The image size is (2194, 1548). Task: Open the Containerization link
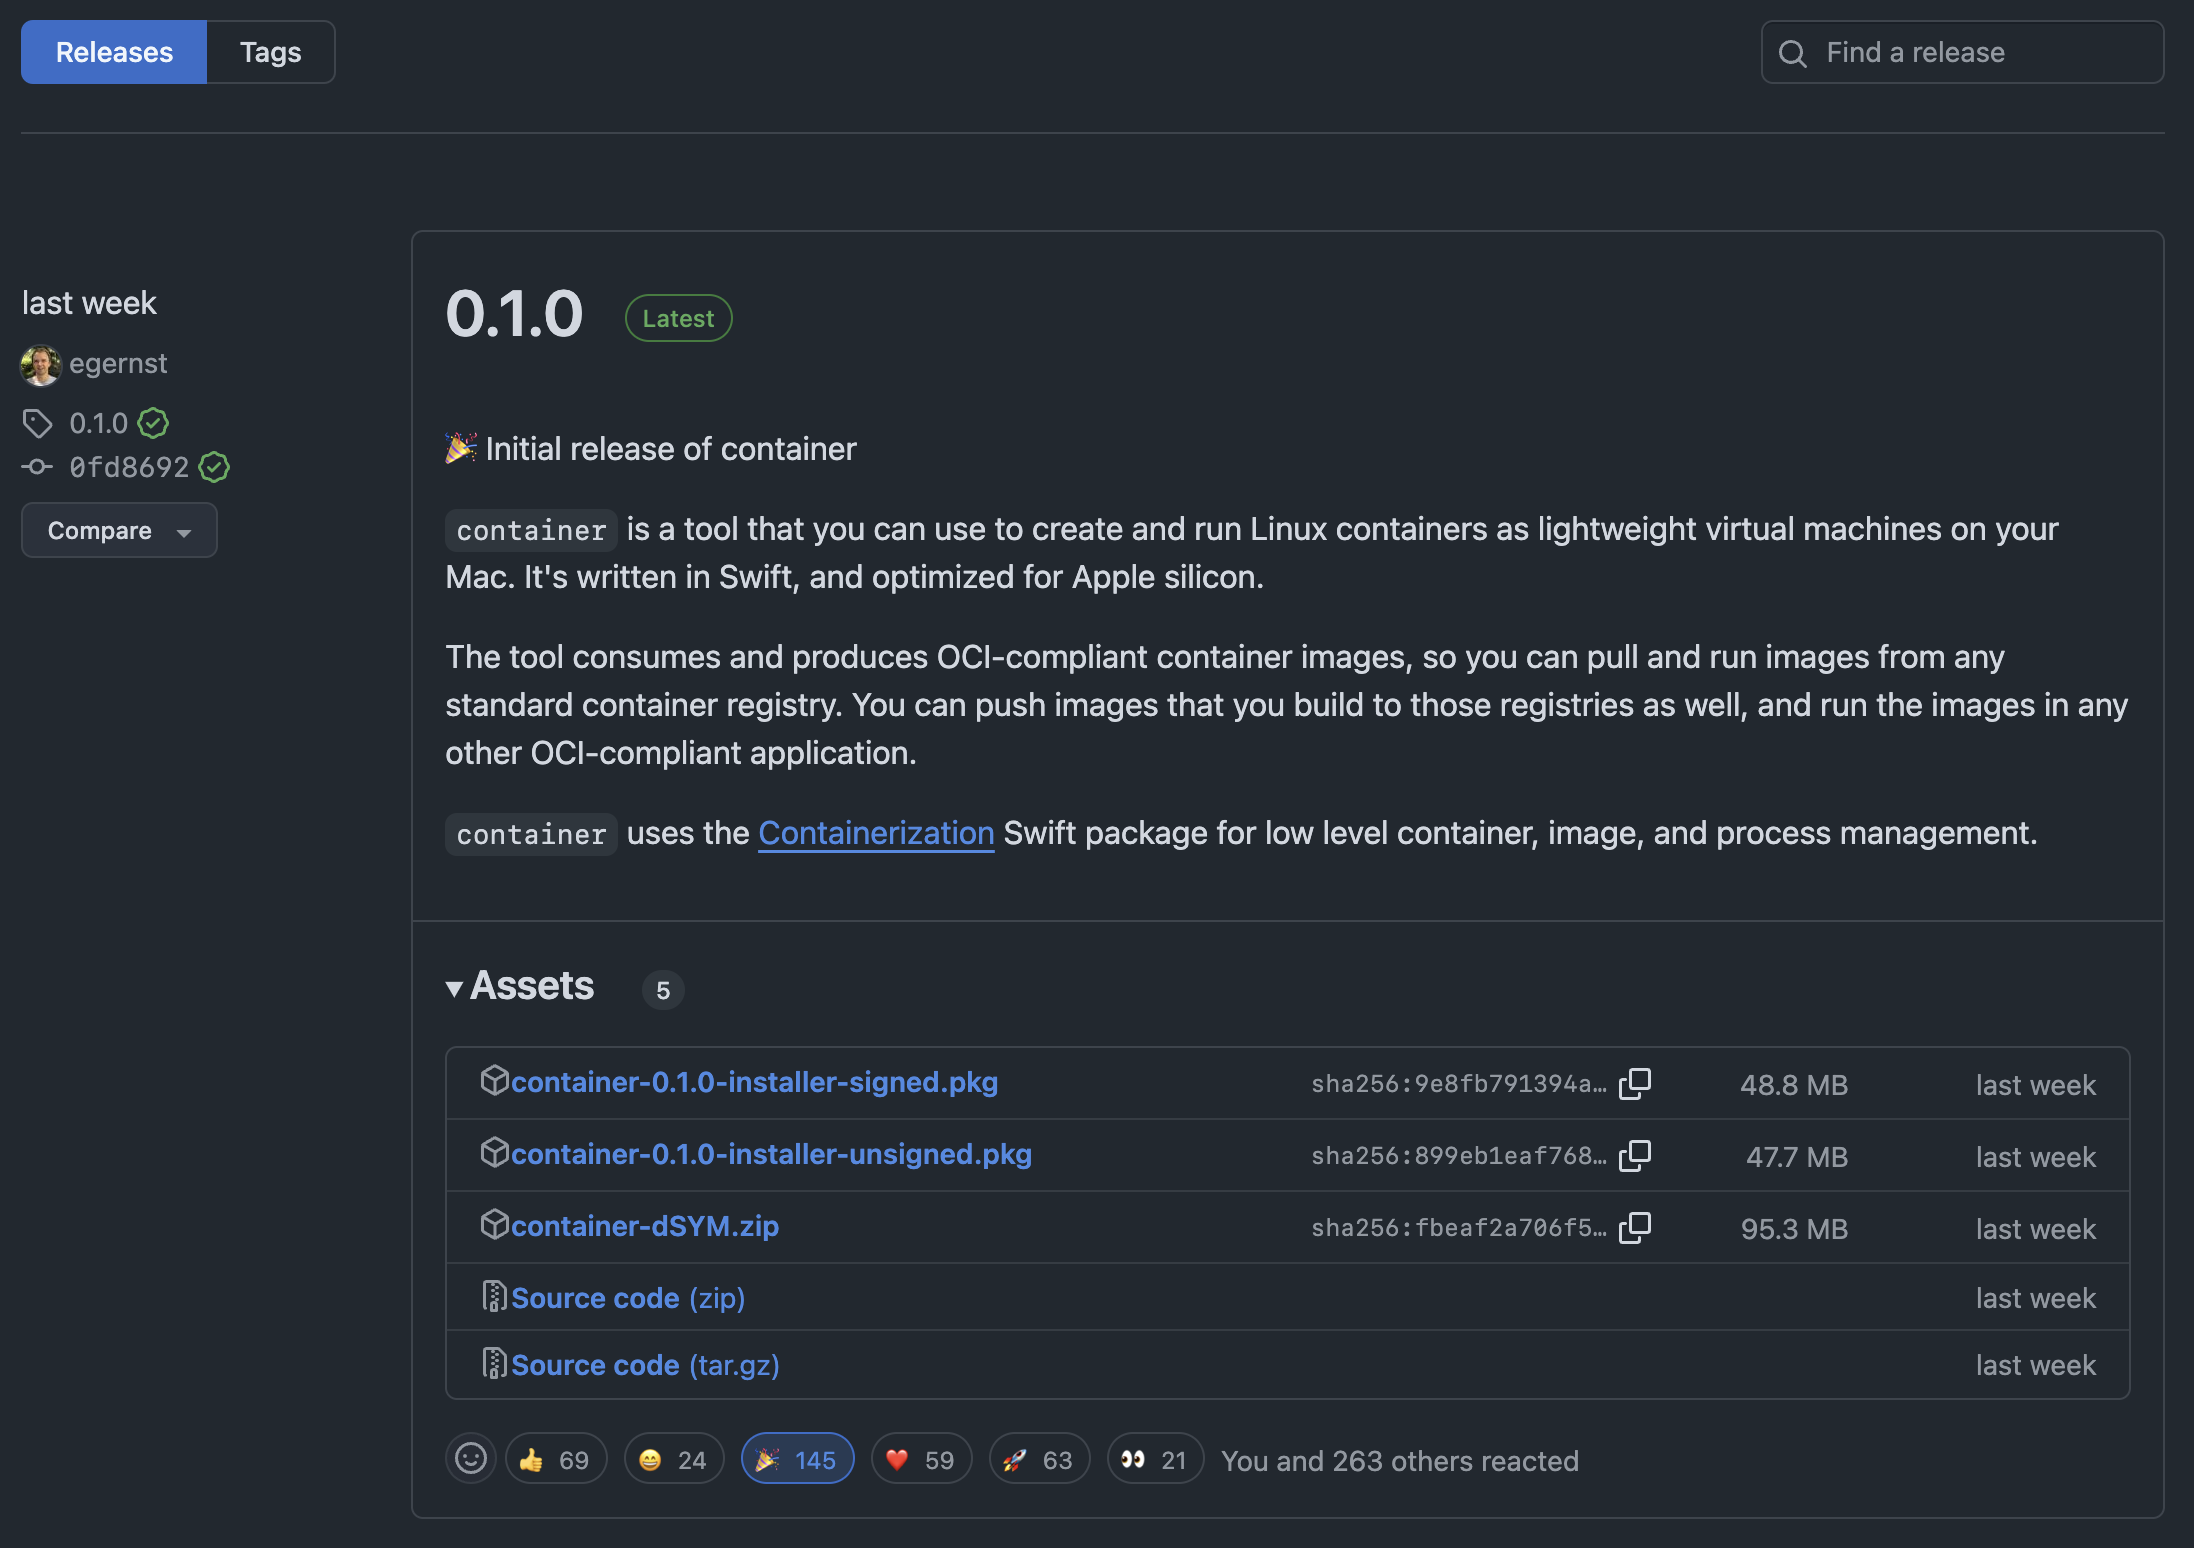pyautogui.click(x=876, y=833)
